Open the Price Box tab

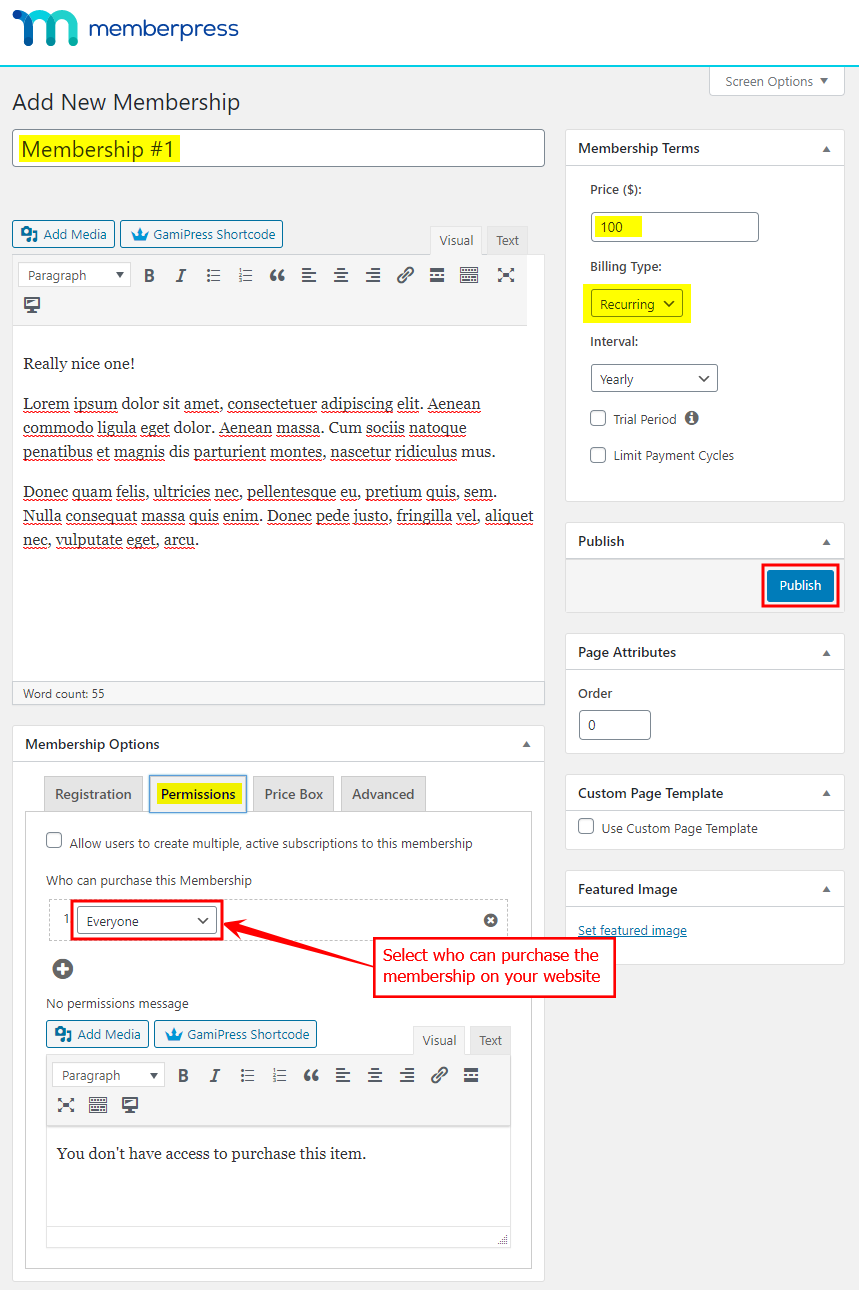point(294,794)
